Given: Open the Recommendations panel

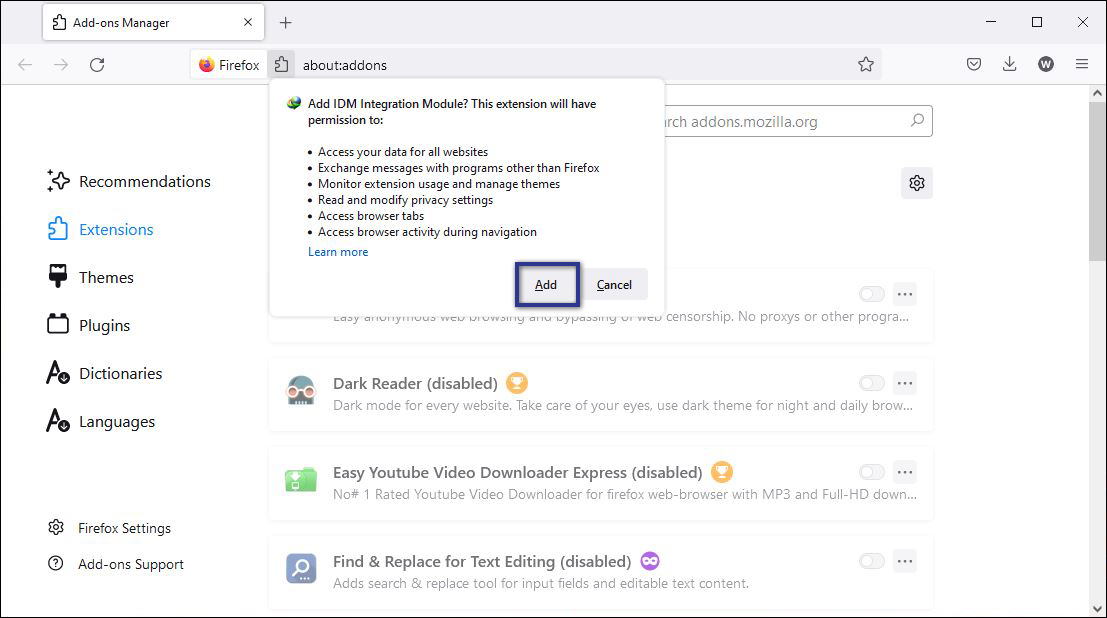Looking at the screenshot, I should [144, 181].
